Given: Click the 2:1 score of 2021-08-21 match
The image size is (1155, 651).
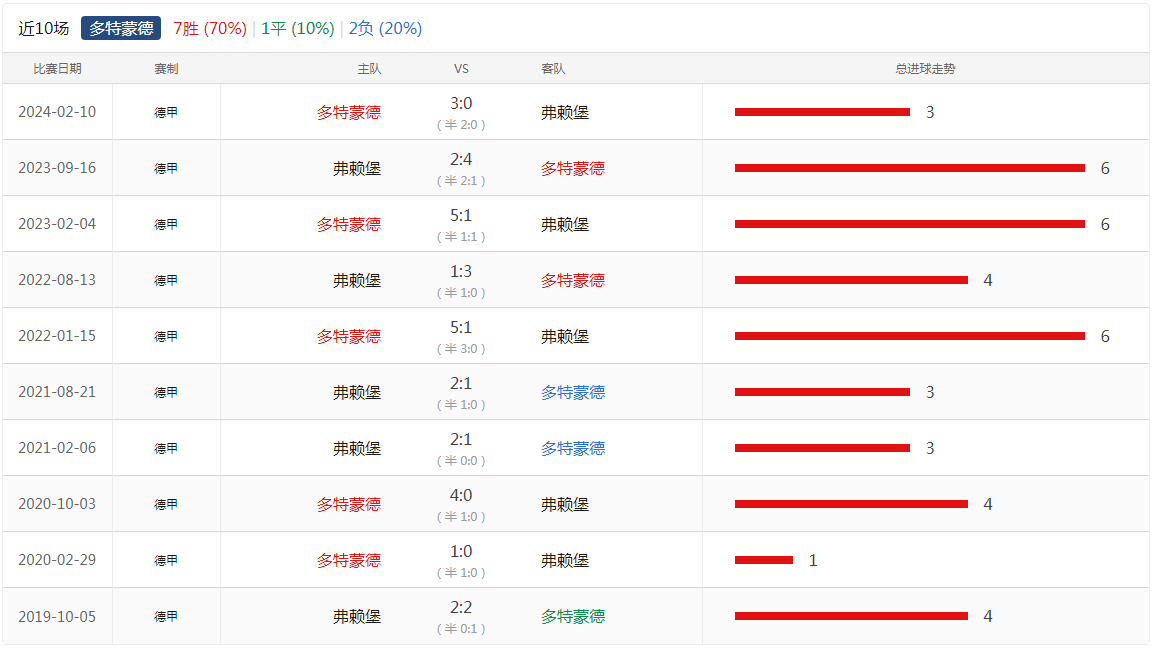Looking at the screenshot, I should coord(461,384).
